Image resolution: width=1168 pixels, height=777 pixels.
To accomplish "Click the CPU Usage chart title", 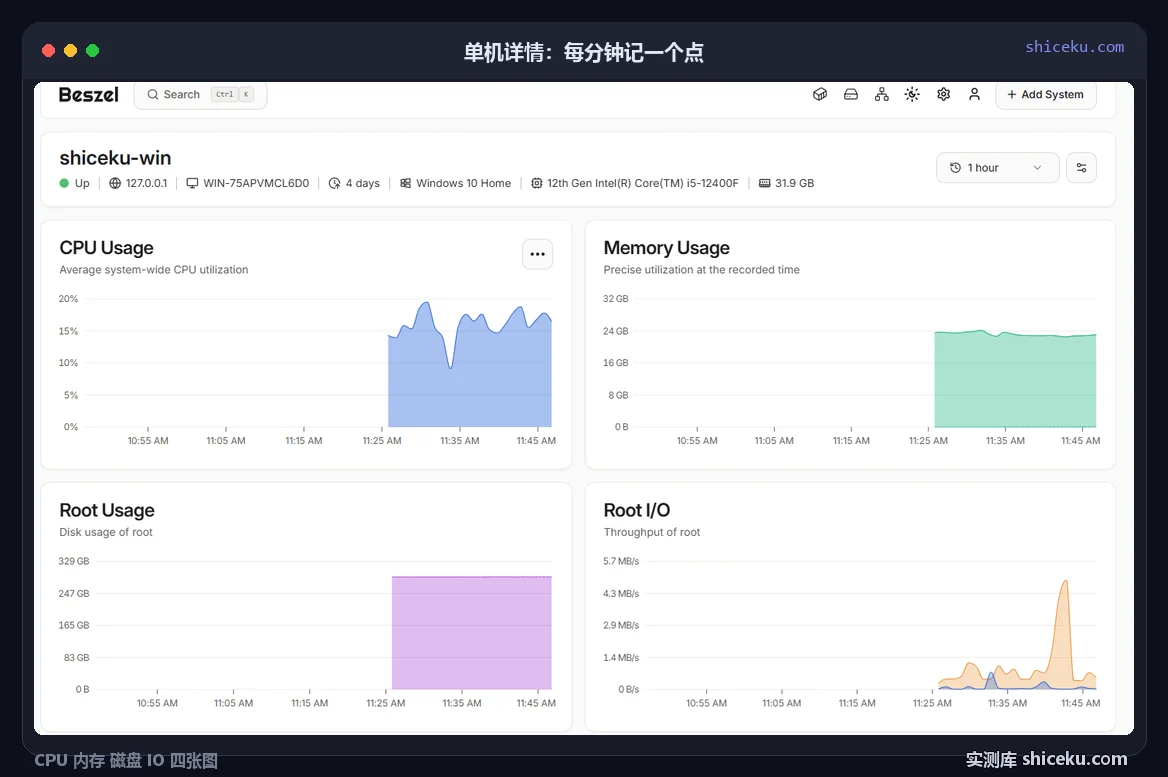I will point(107,247).
